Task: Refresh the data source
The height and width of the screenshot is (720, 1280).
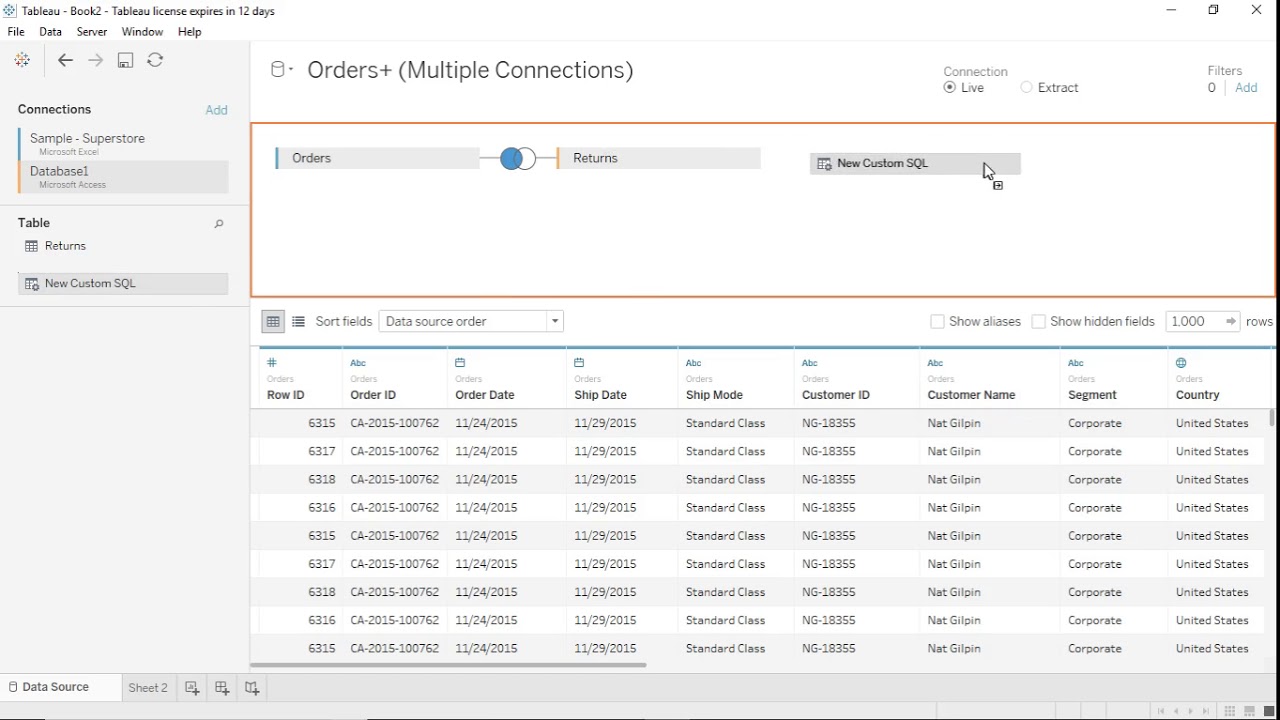Action: point(155,61)
